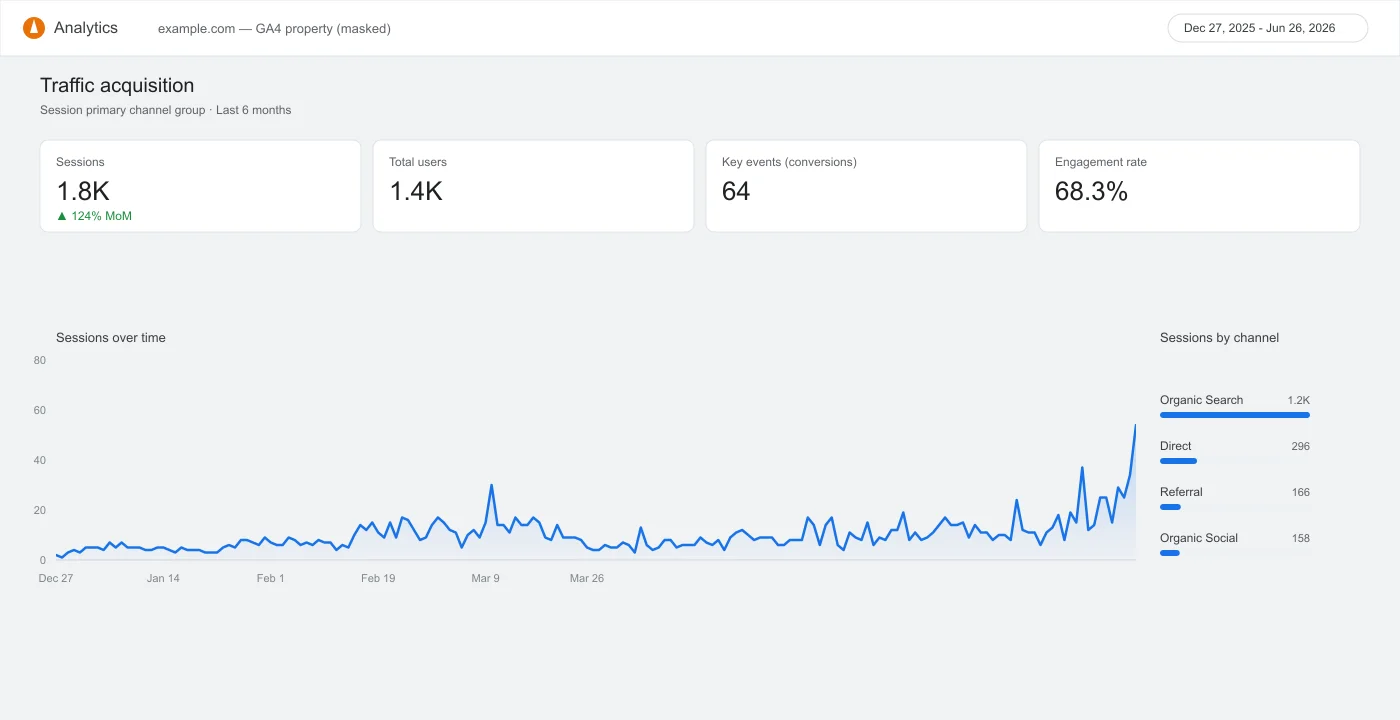The height and width of the screenshot is (720, 1400).
Task: Click the 40 y-axis label
Action: click(x=40, y=460)
